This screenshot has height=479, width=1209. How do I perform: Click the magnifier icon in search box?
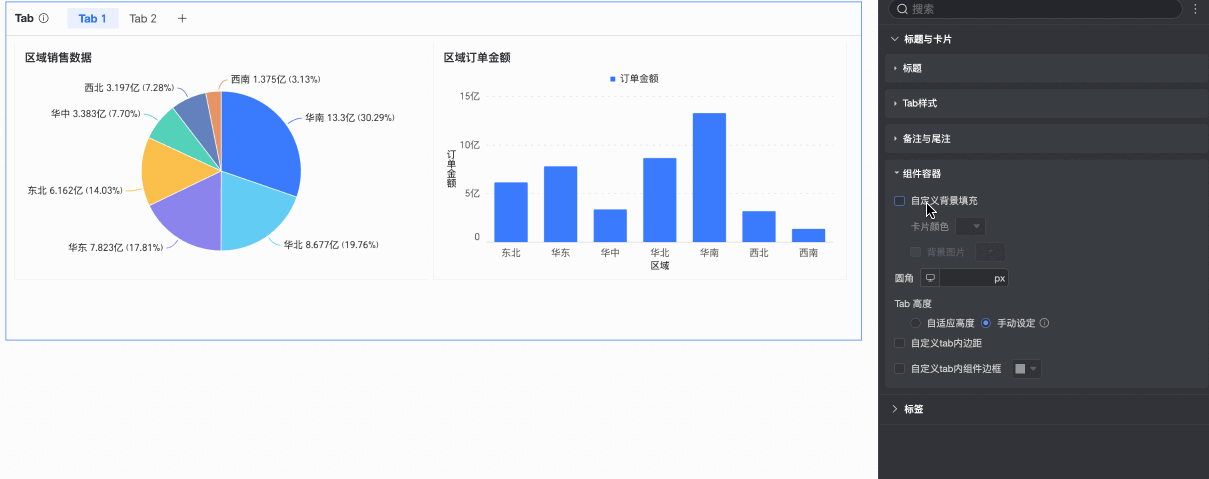[902, 9]
